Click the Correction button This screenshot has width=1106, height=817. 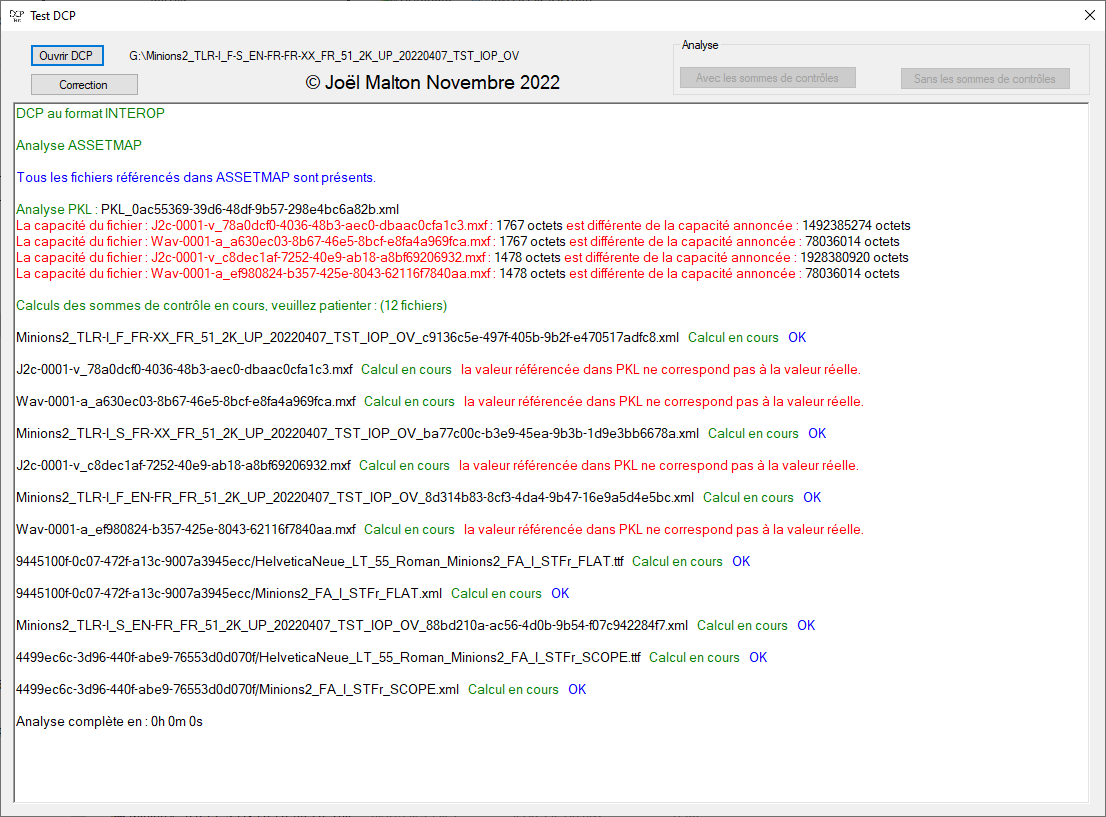[x=84, y=85]
